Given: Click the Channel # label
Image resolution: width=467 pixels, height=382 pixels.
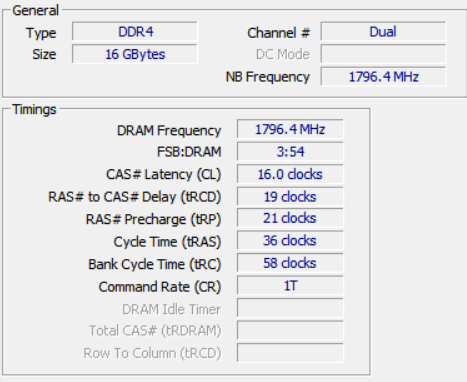Looking at the screenshot, I should tap(279, 33).
